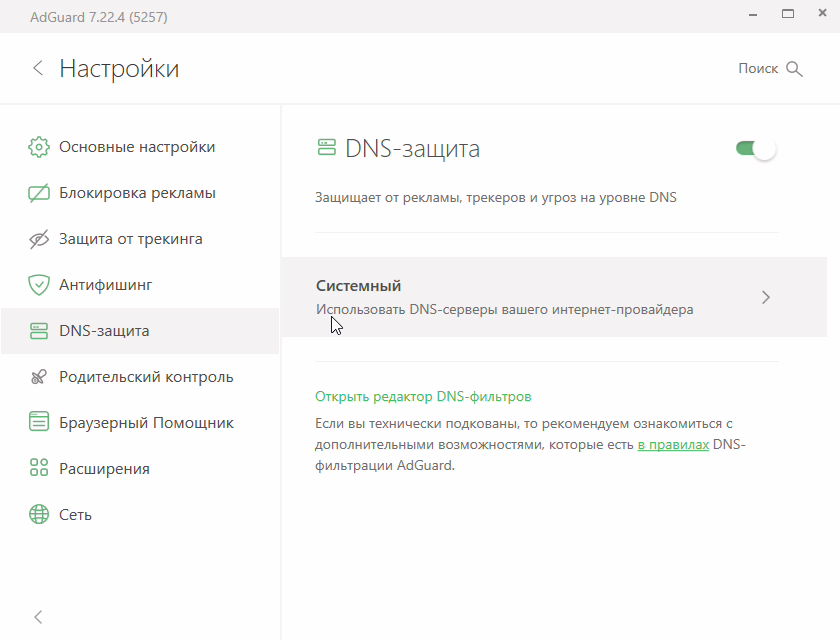Click the Родительский контроль sidebar icon
This screenshot has width=840, height=640.
39,377
